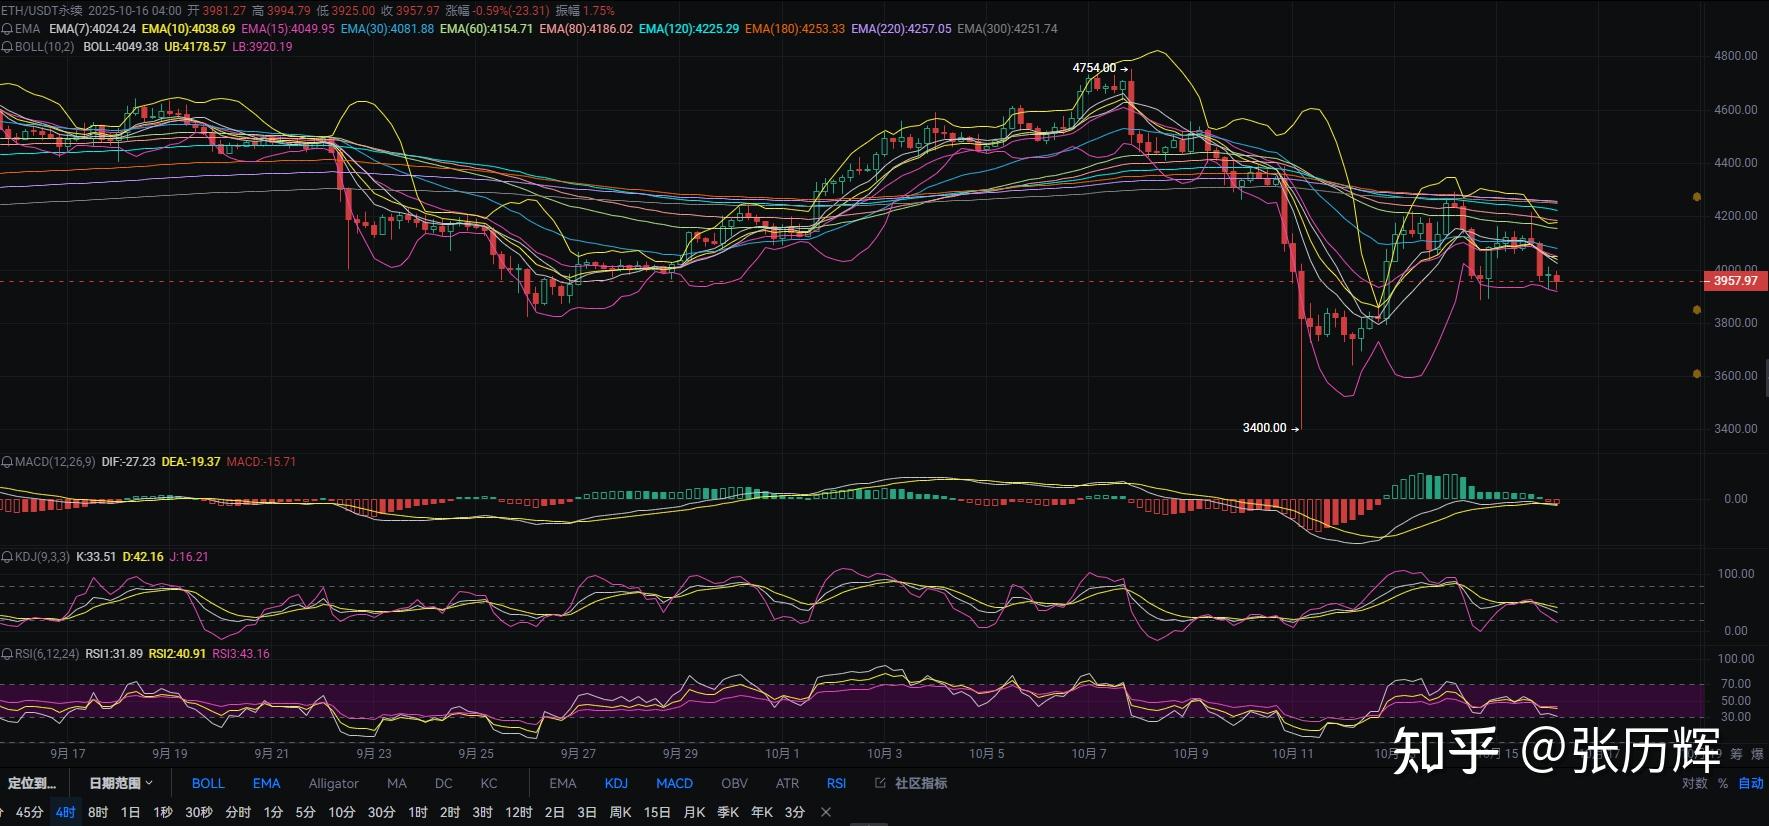Enable the OBV sub-chart indicator
The image size is (1769, 826).
click(734, 783)
